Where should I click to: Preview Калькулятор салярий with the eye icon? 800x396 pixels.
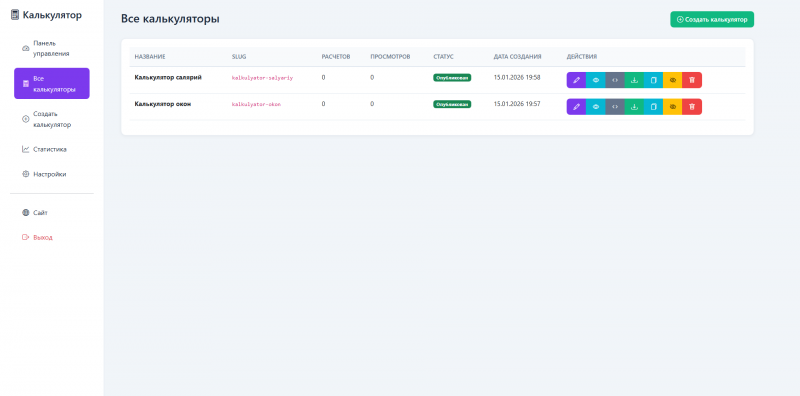[595, 80]
